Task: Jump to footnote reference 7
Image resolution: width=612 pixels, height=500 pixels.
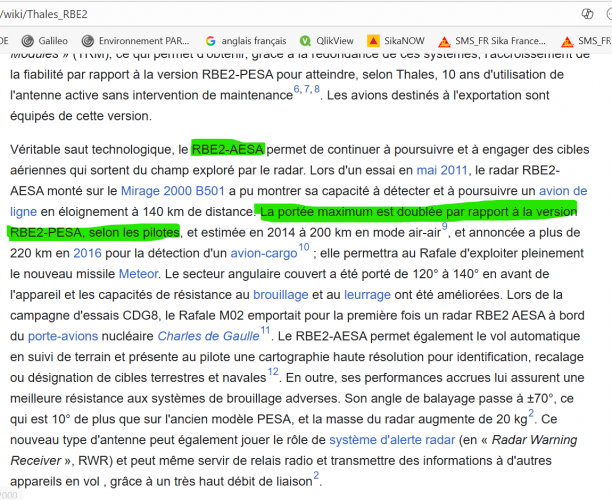Action: (306, 89)
